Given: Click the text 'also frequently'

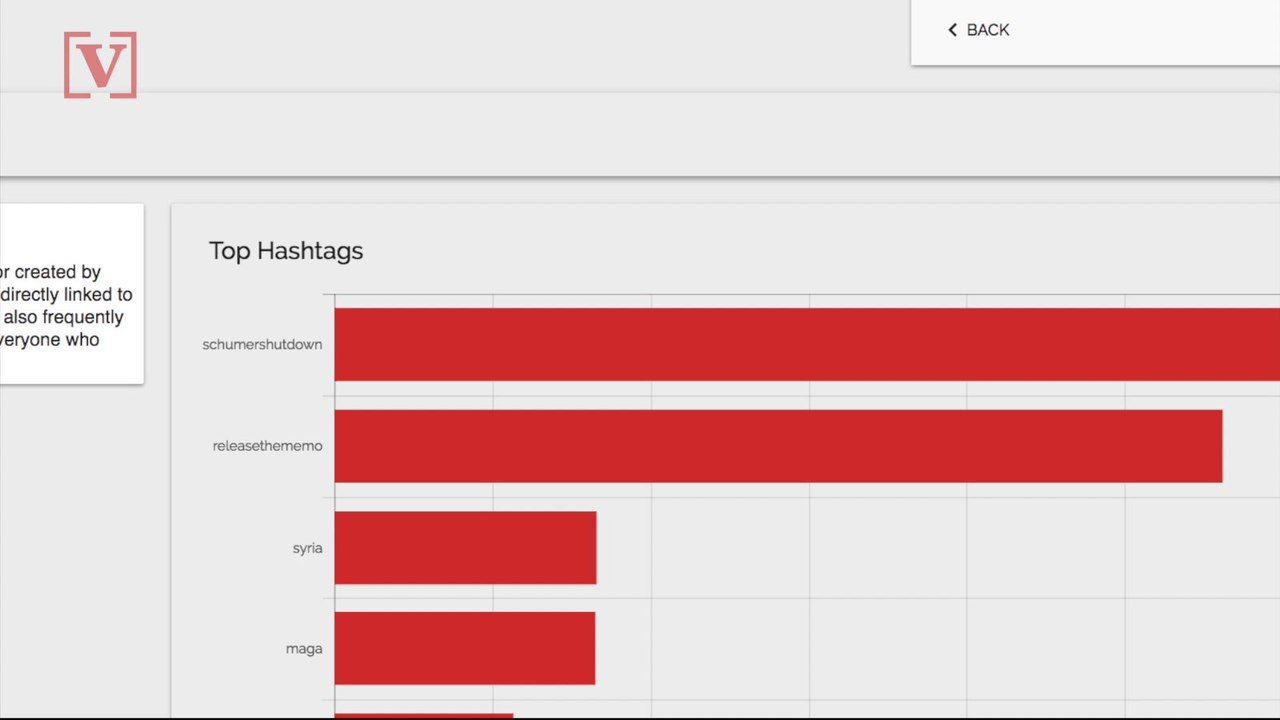Looking at the screenshot, I should pyautogui.click(x=62, y=317).
